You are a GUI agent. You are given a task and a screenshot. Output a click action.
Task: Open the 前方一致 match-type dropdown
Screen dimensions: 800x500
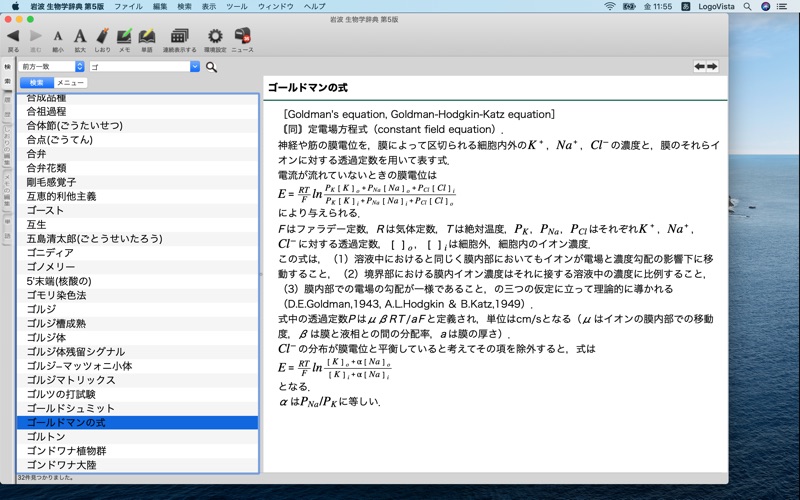[51, 66]
